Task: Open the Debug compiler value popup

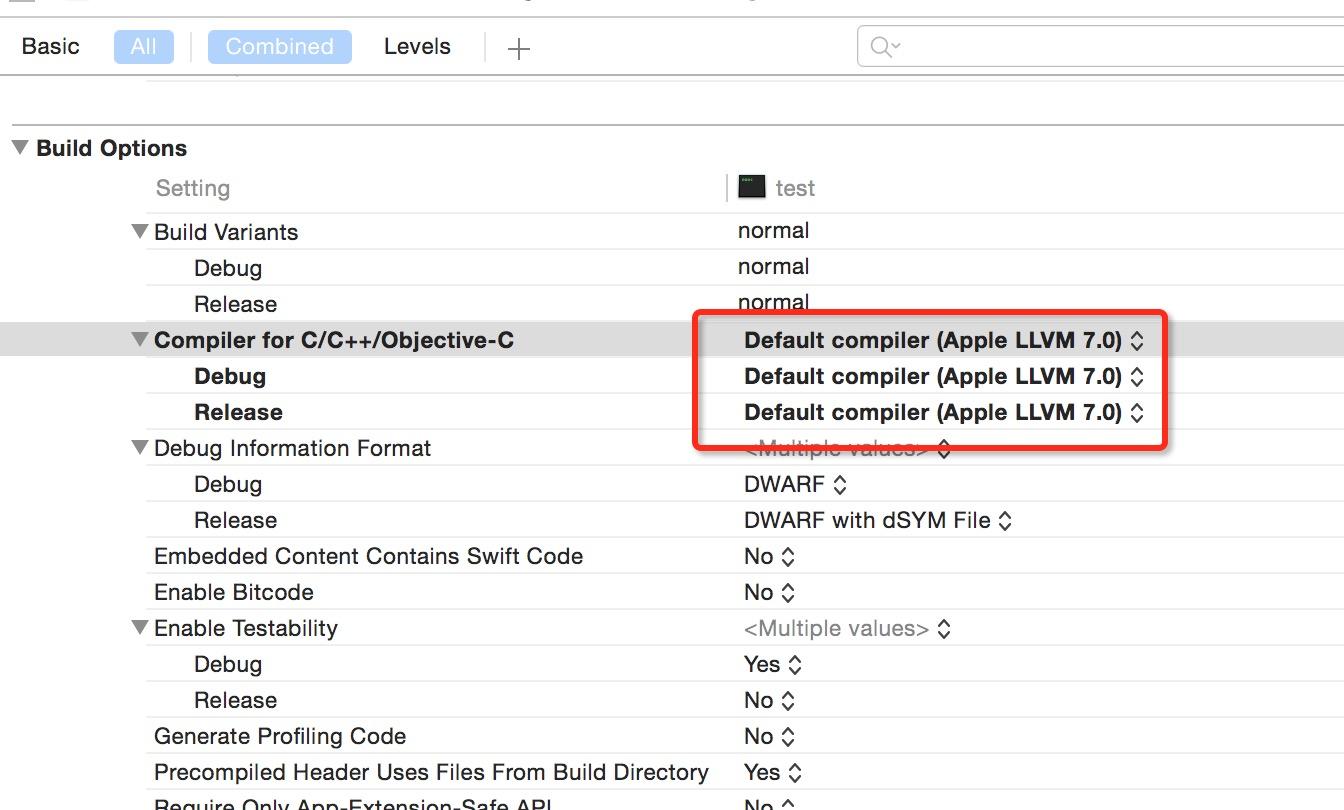Action: pyautogui.click(x=943, y=376)
